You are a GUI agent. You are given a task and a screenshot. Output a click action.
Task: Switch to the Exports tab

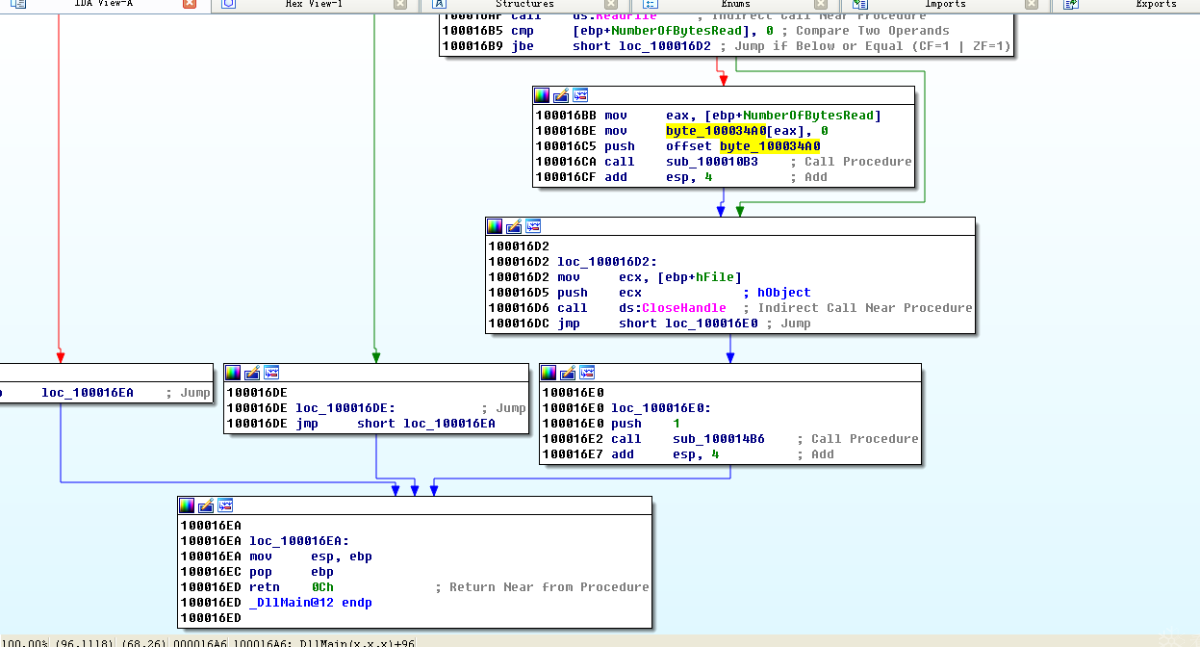1156,4
